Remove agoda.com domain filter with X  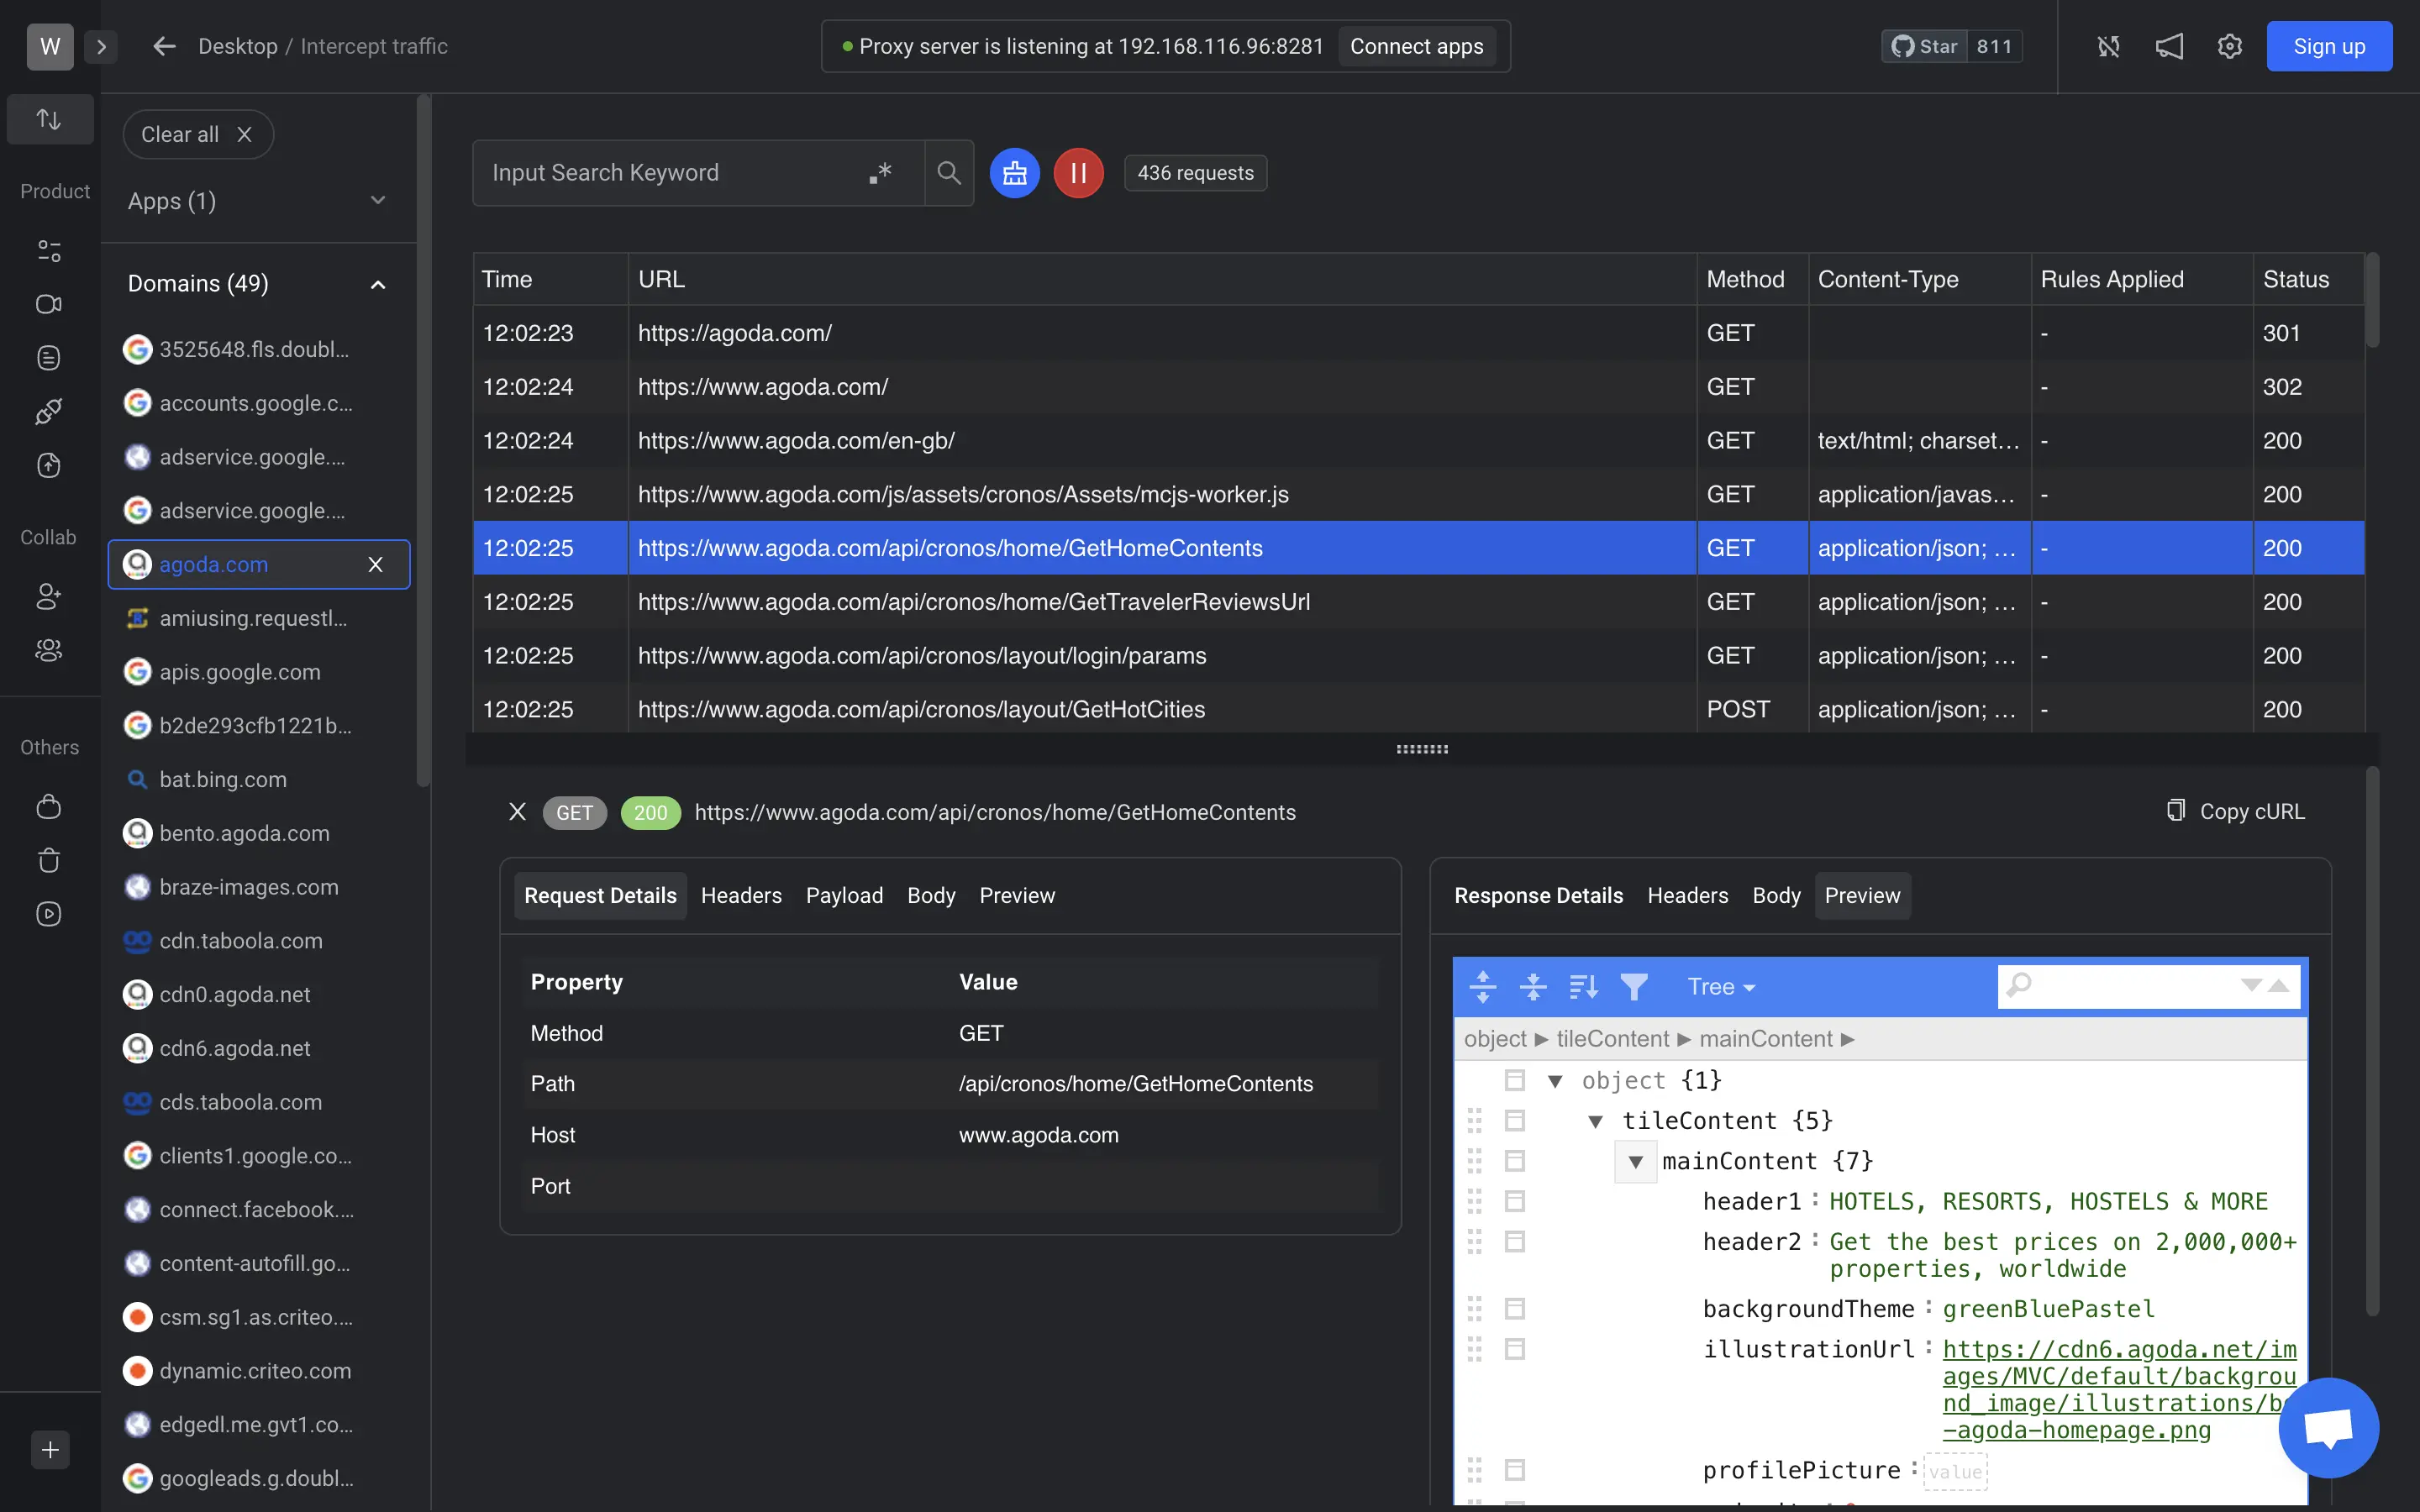click(x=375, y=565)
